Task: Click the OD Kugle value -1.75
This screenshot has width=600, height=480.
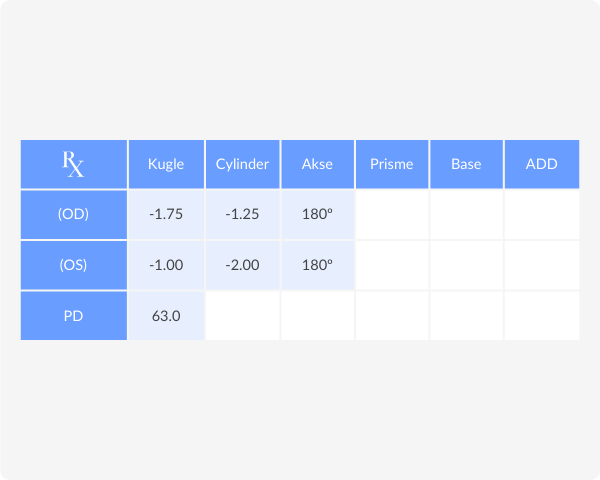Action: click(x=166, y=215)
